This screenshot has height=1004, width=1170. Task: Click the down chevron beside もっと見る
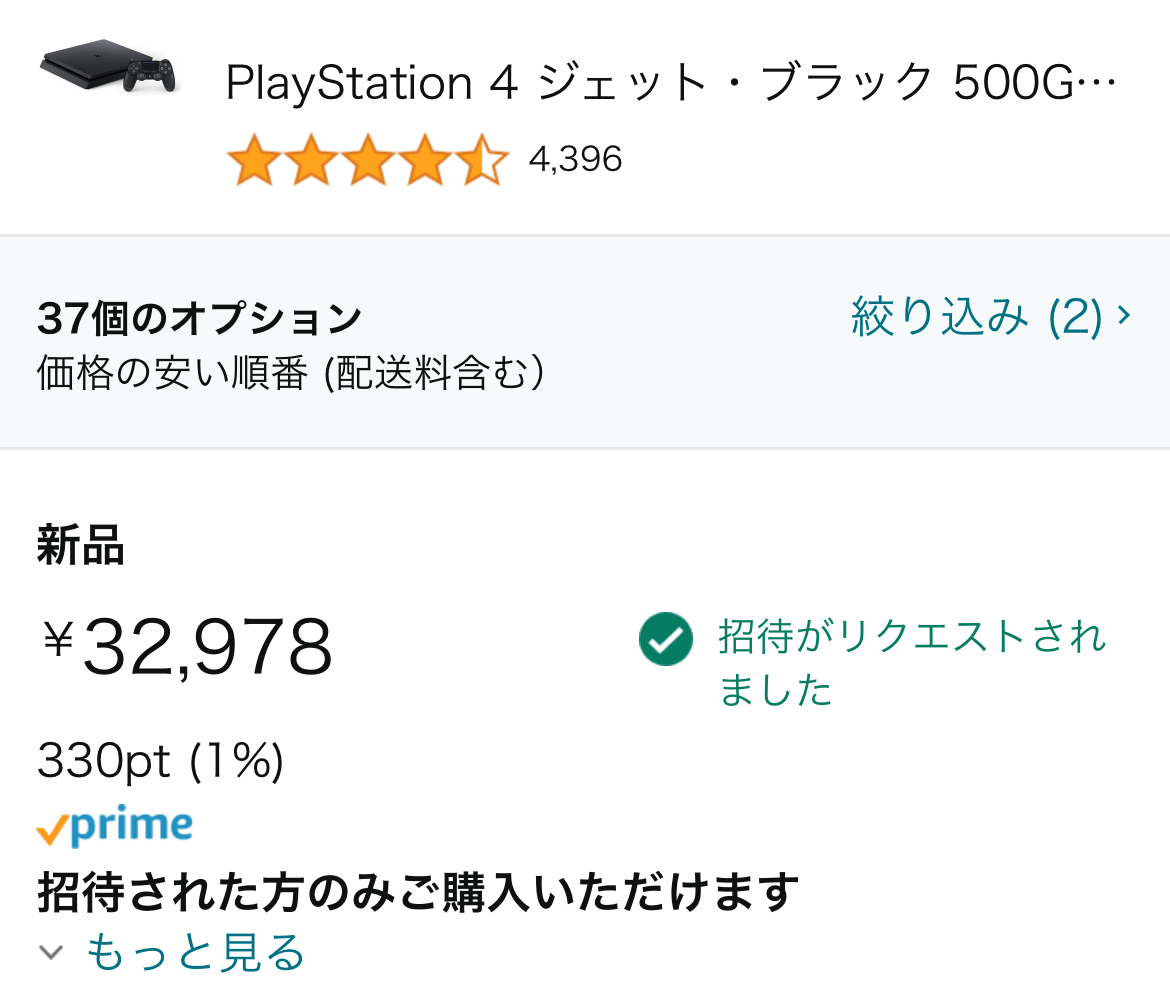(52, 952)
